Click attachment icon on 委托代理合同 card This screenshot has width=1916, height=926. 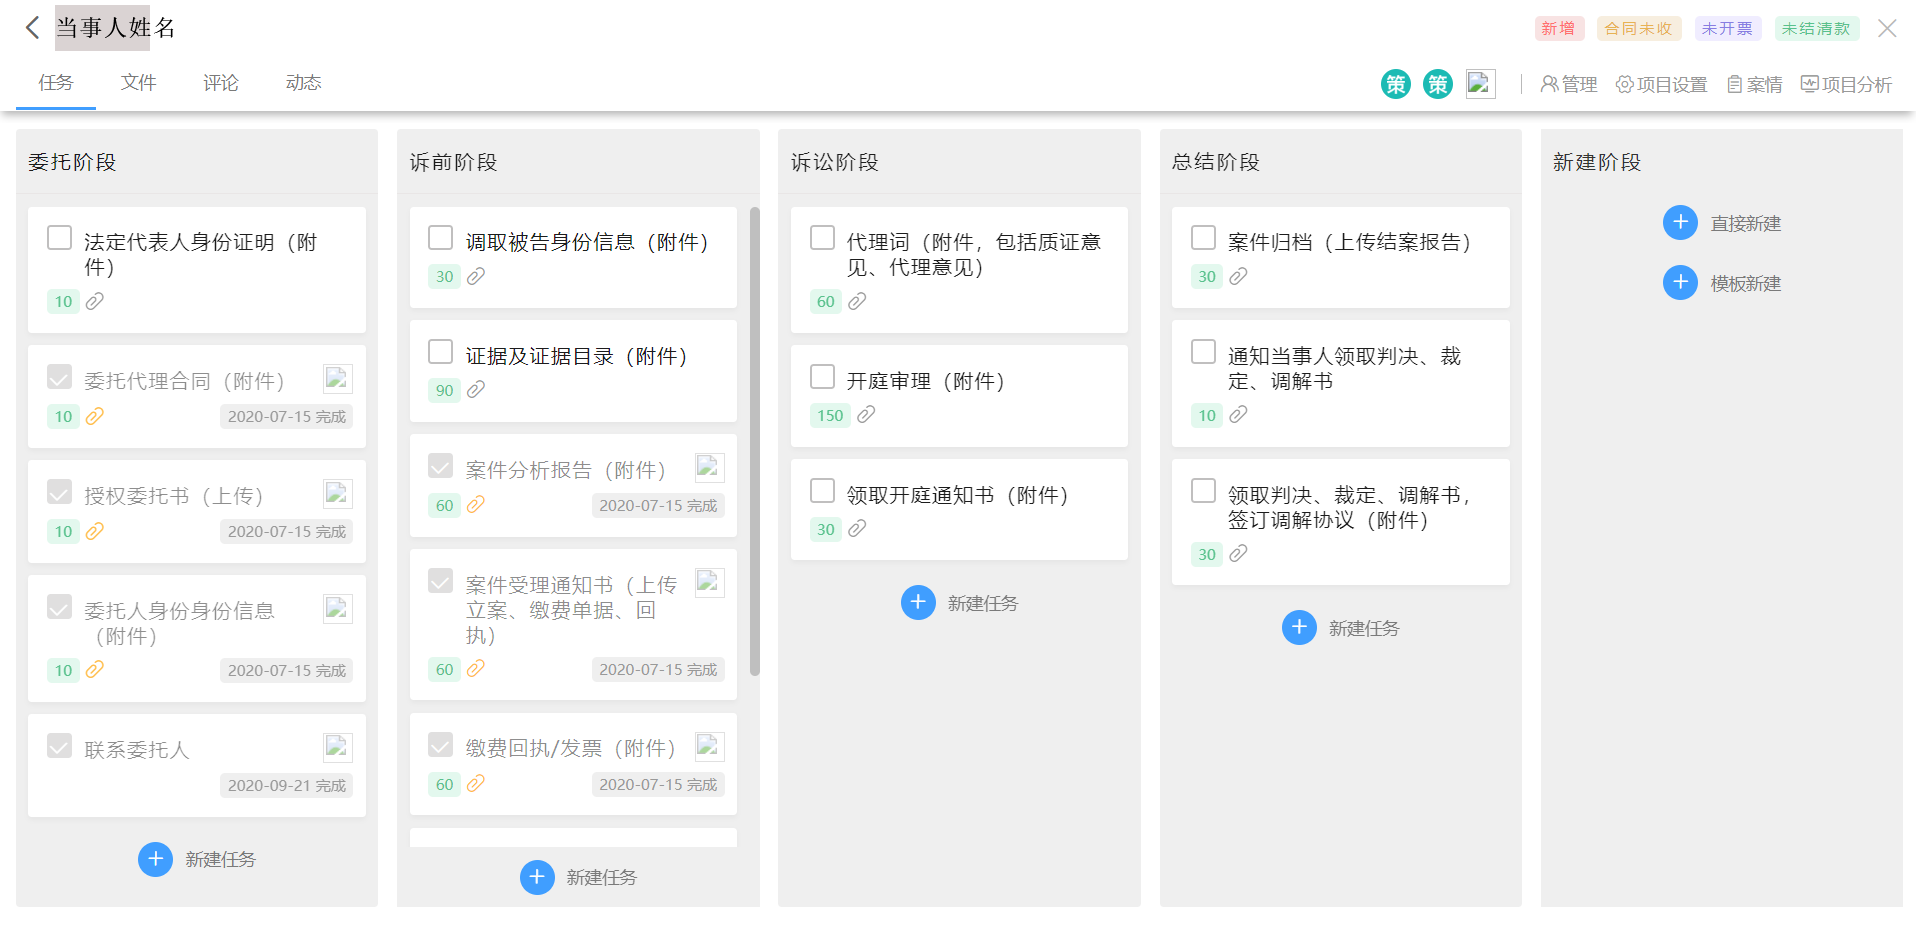95,416
